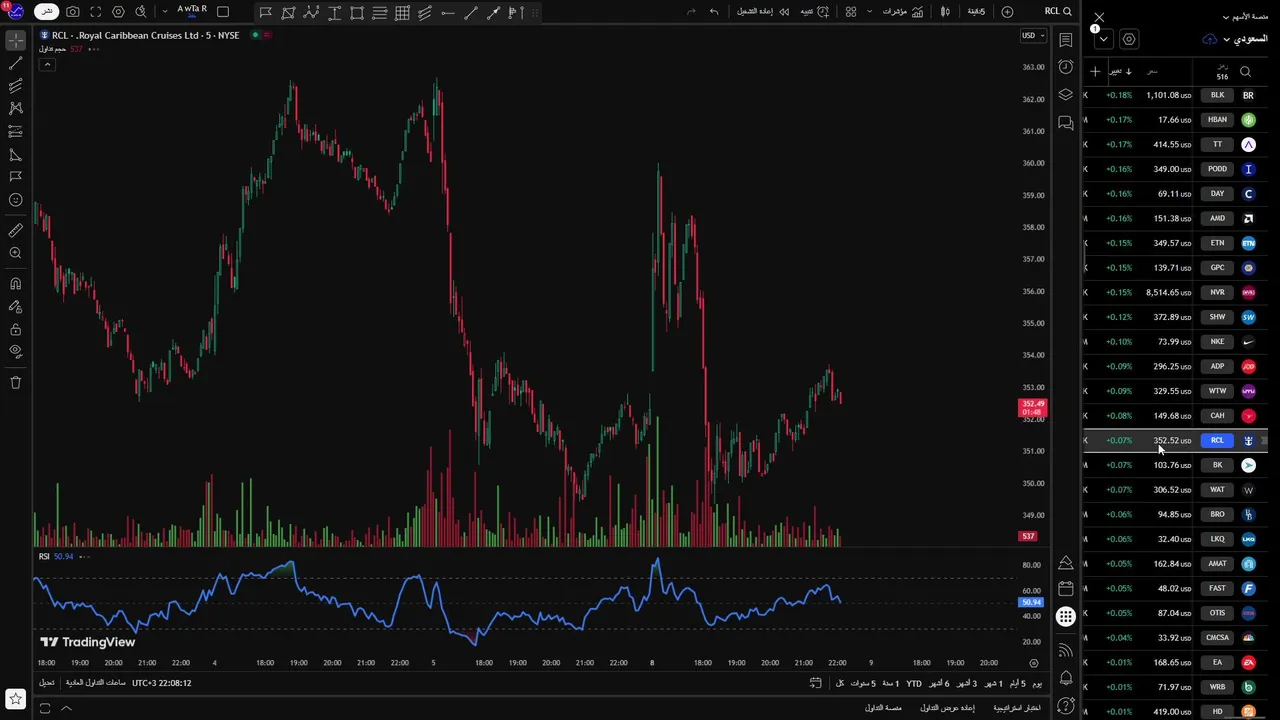Open chart settings hexagon icon in top toolbar

pos(119,12)
